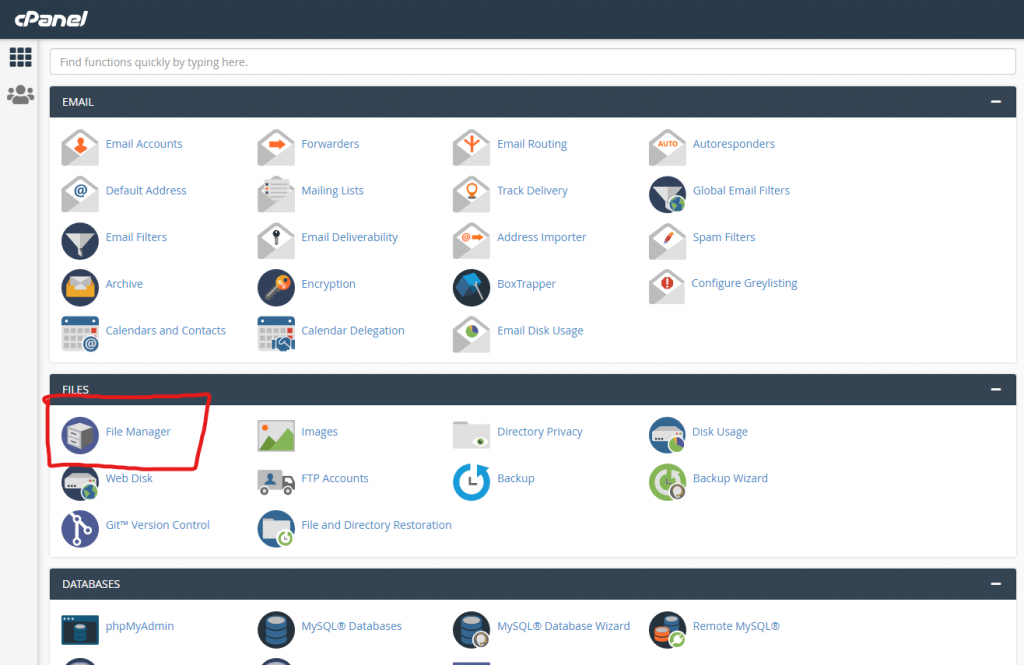
Task: Open the Email Routing icon
Action: [471, 147]
